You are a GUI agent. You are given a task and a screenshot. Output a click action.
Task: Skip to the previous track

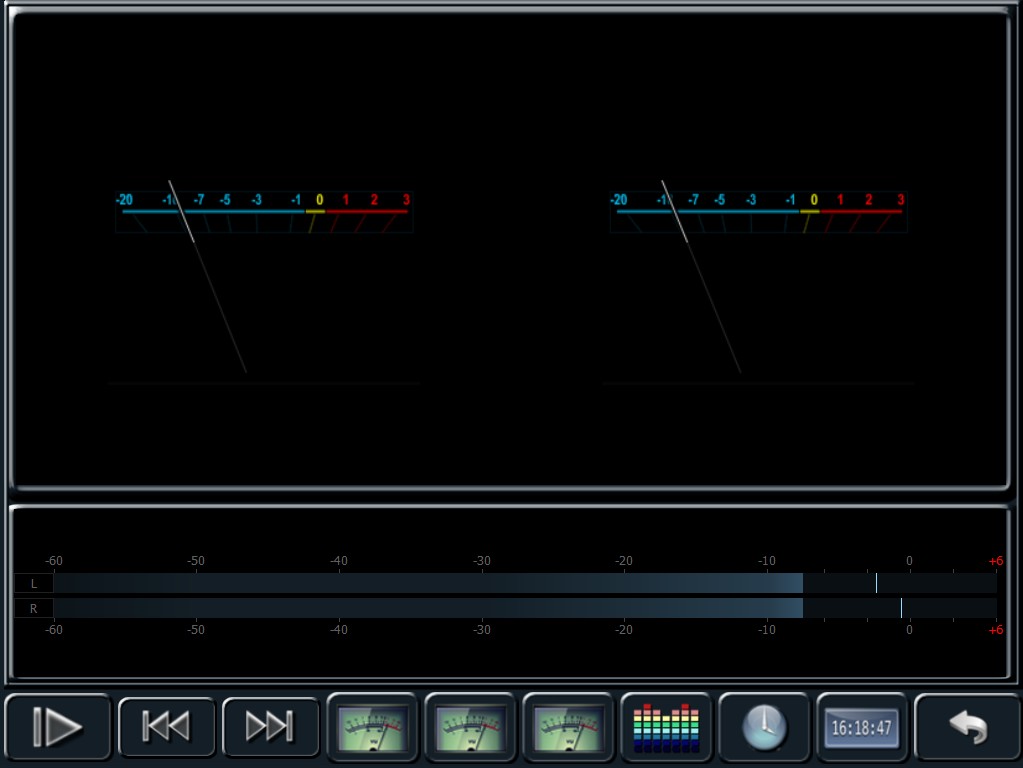pyautogui.click(x=166, y=726)
